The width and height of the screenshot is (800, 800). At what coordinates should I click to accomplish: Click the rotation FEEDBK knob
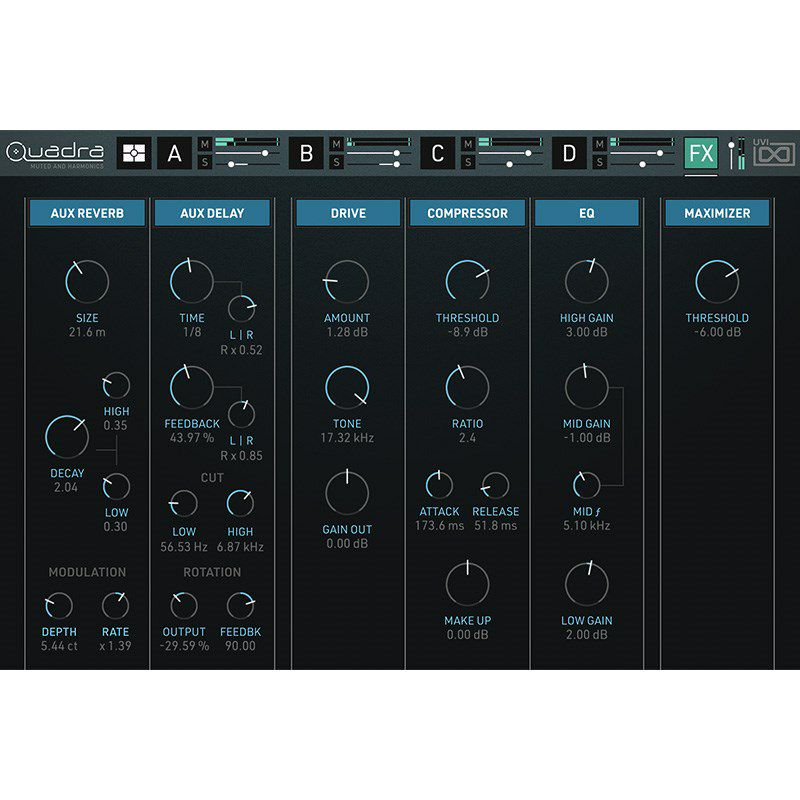pos(240,606)
